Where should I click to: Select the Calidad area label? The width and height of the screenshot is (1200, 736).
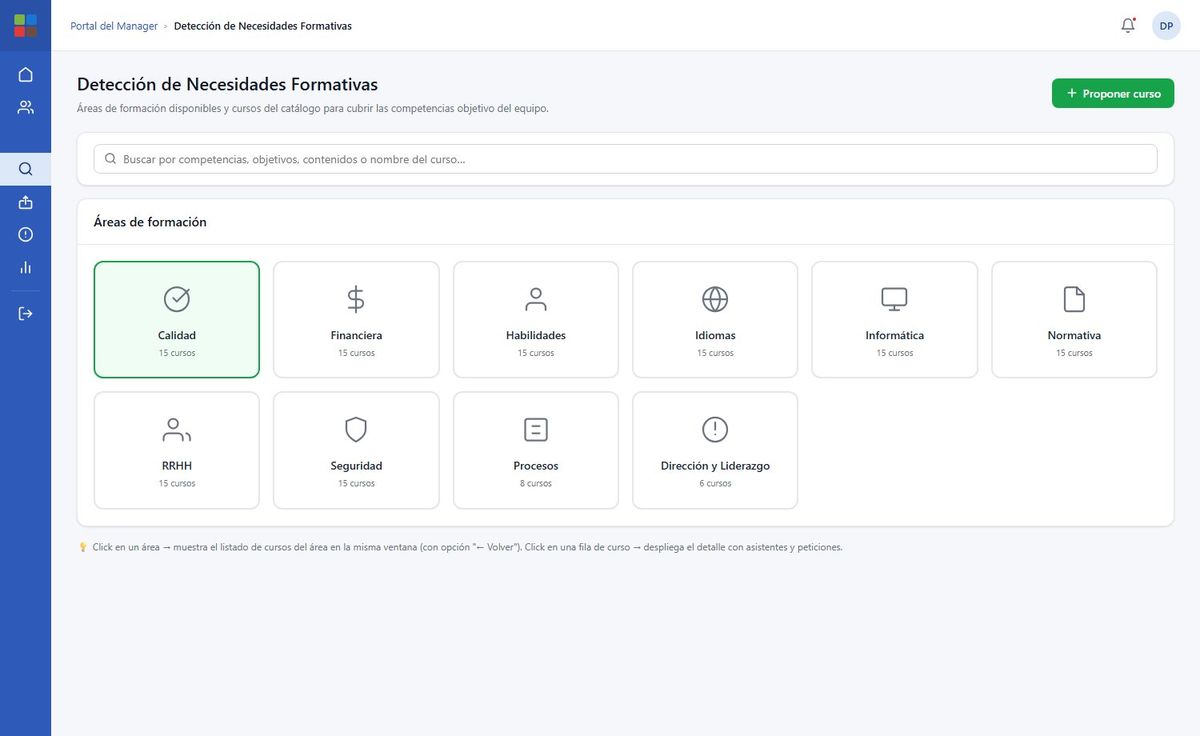point(177,336)
